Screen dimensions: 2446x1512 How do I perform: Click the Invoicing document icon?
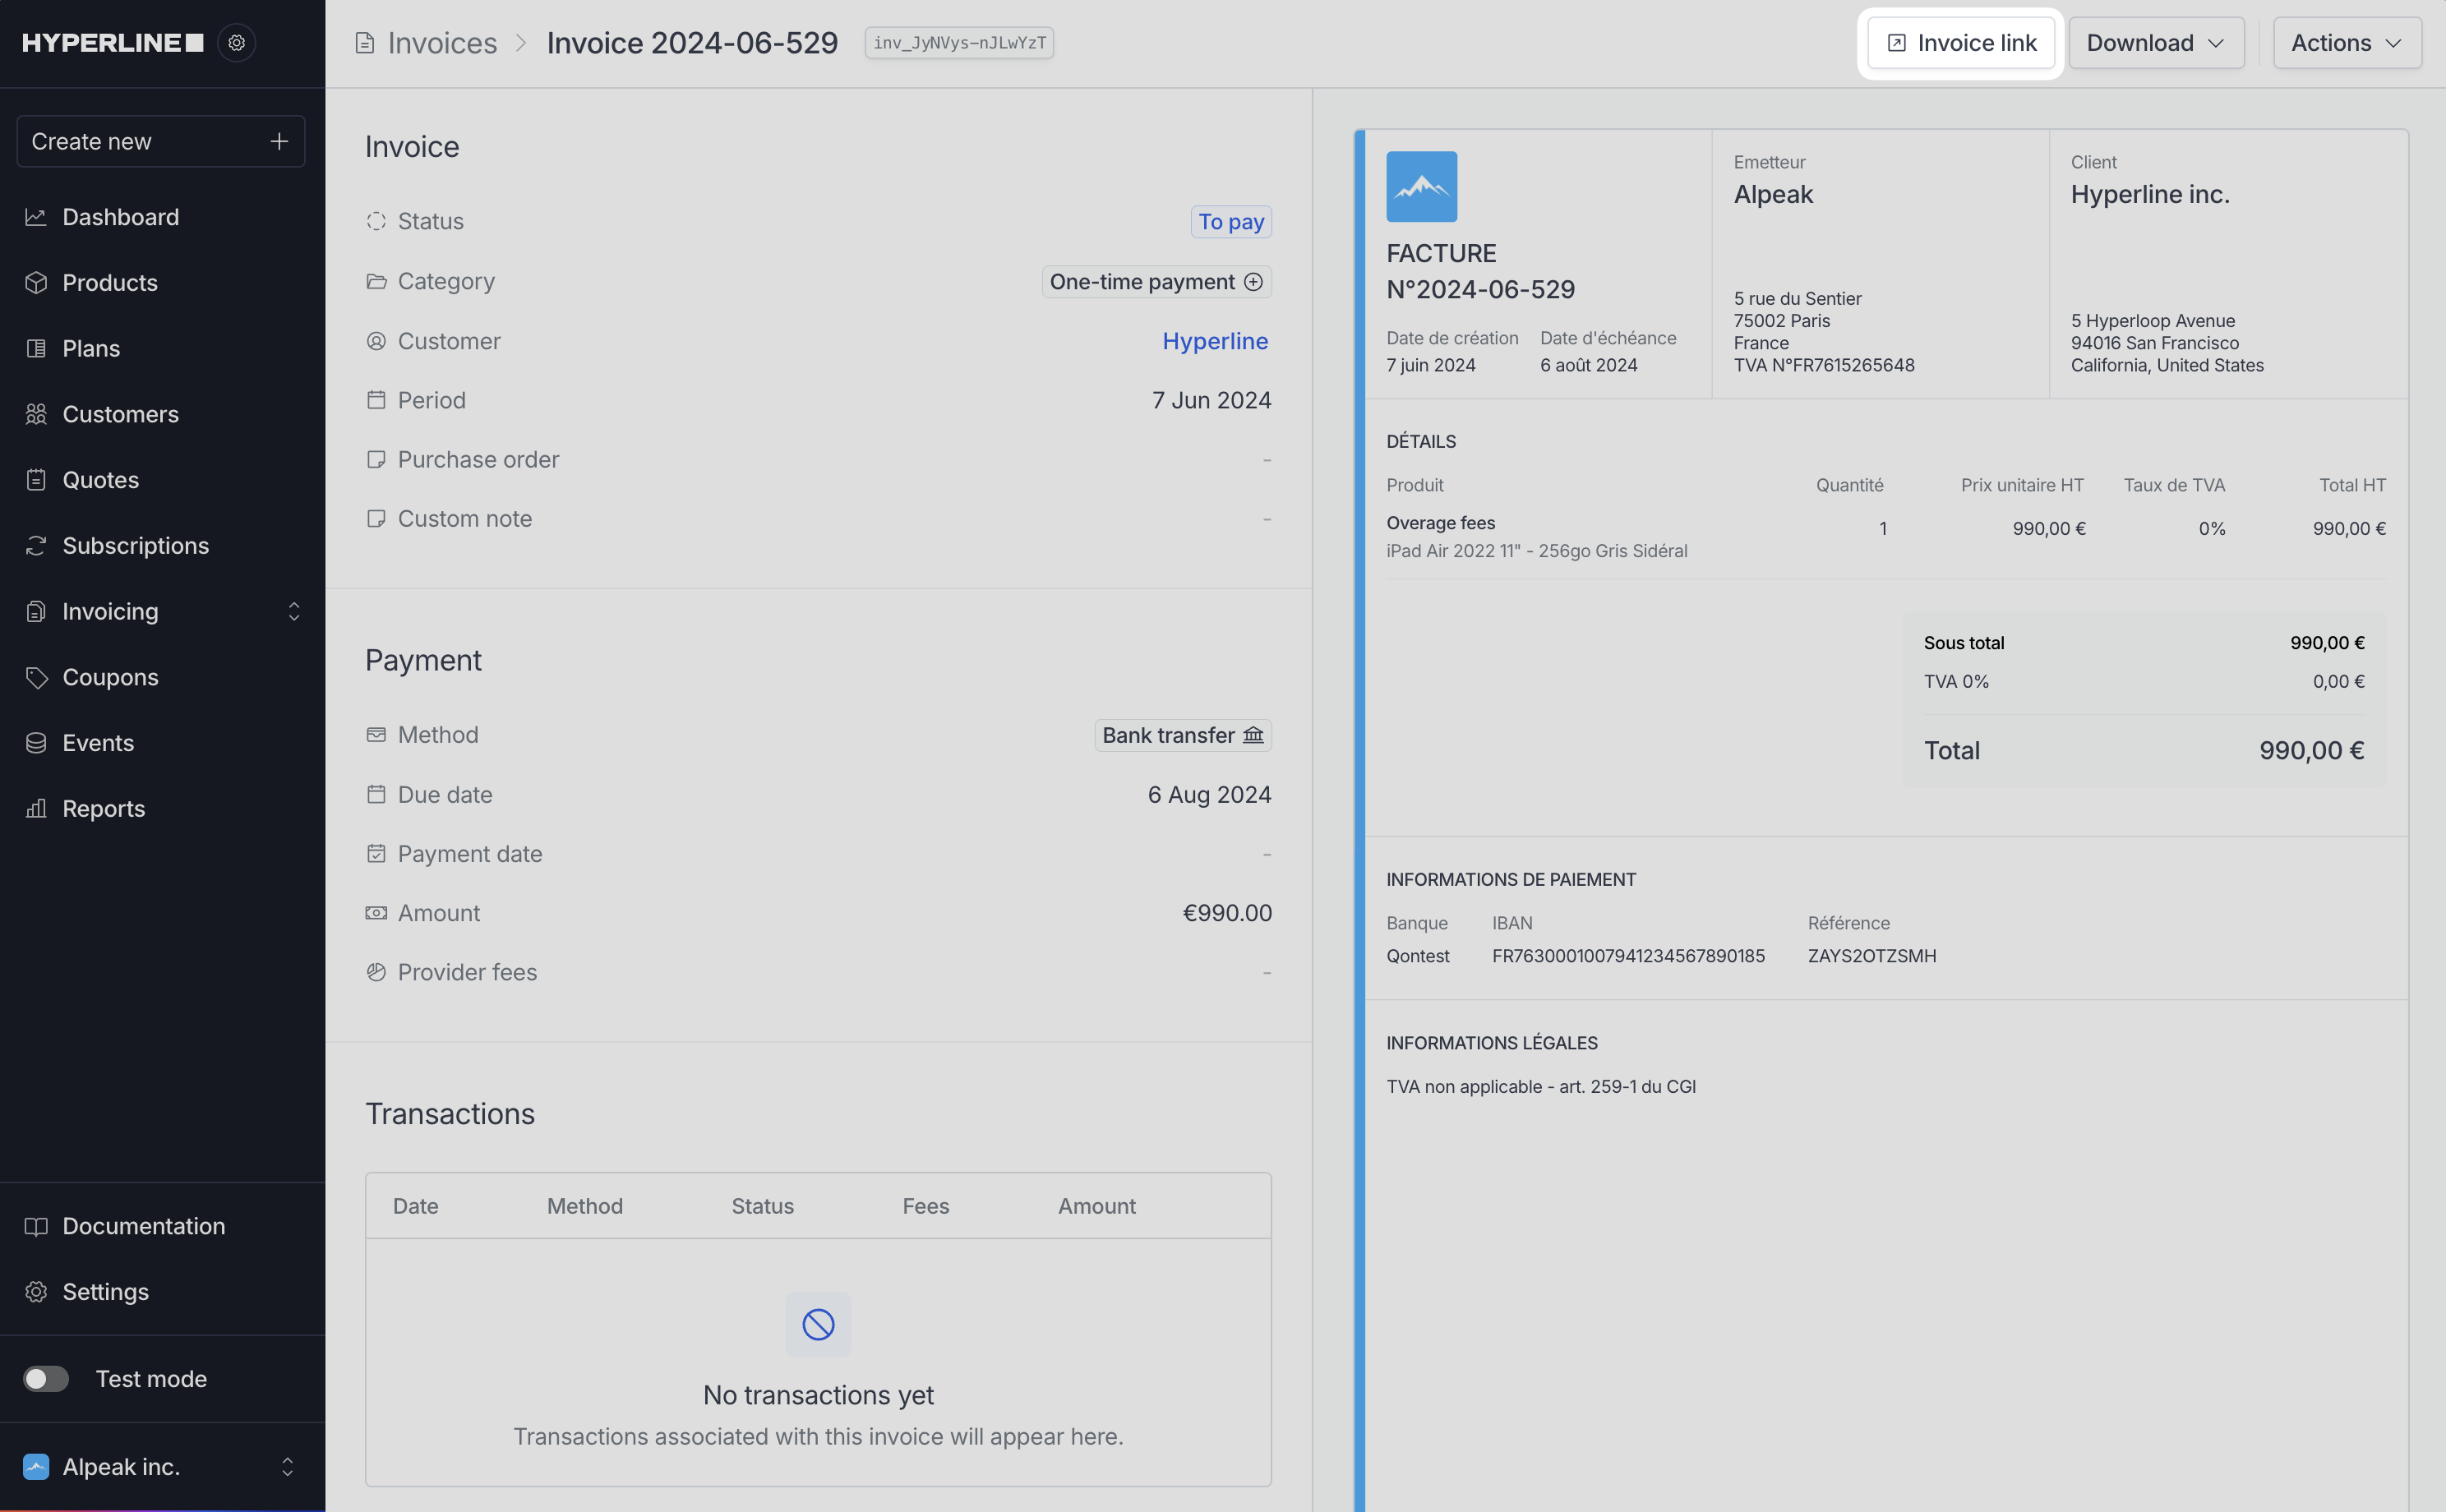coord(36,611)
